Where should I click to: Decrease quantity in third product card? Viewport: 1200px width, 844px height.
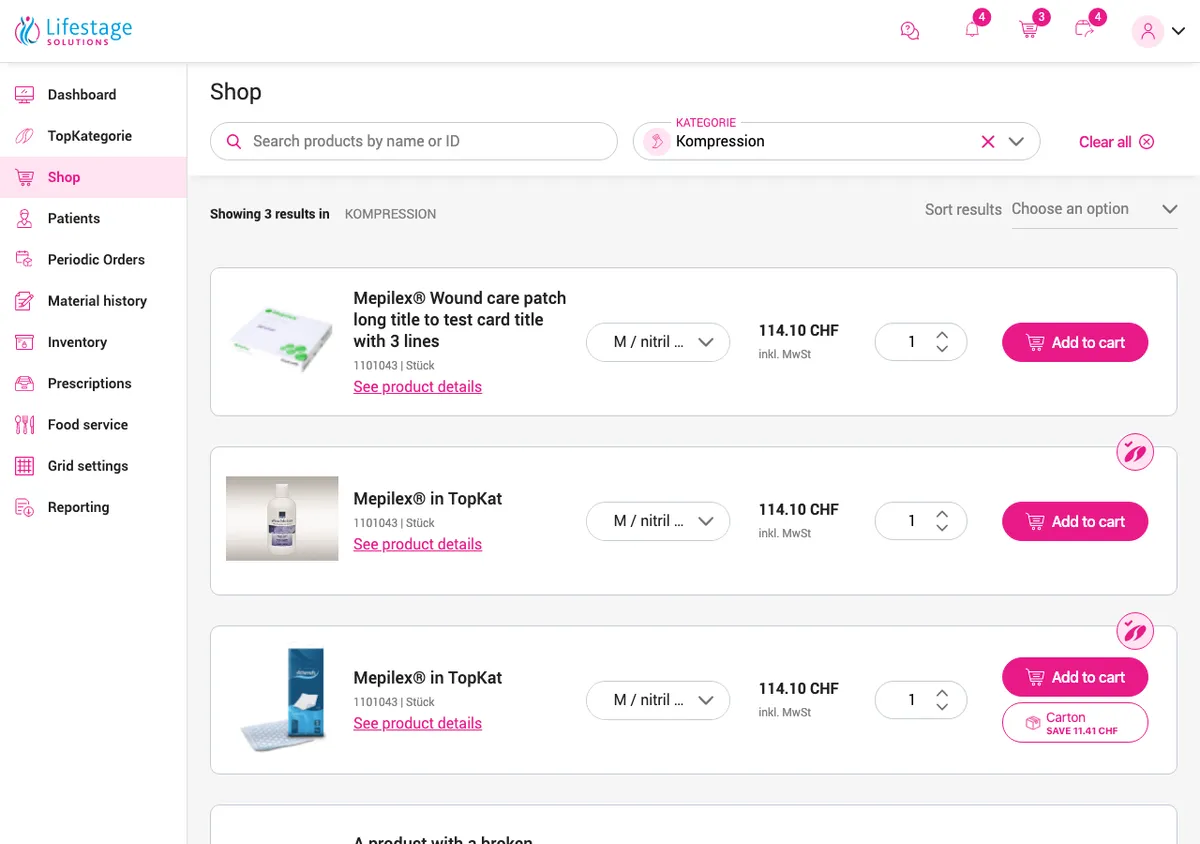pos(942,707)
